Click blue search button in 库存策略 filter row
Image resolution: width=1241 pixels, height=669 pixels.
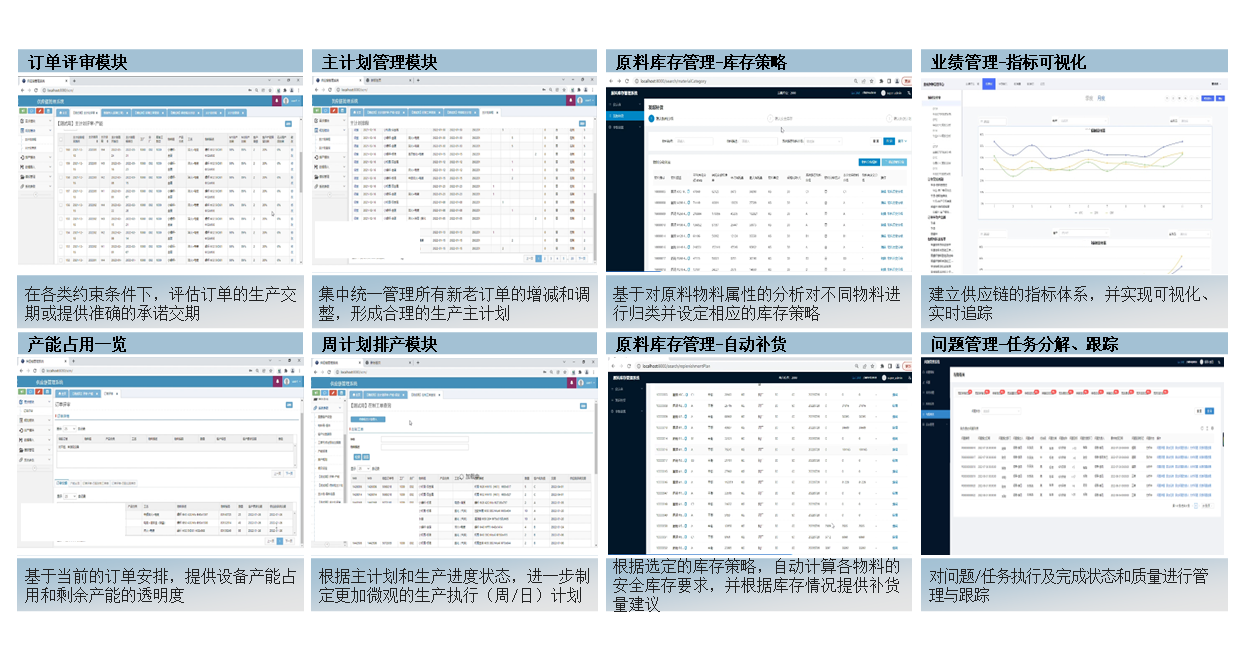click(889, 141)
